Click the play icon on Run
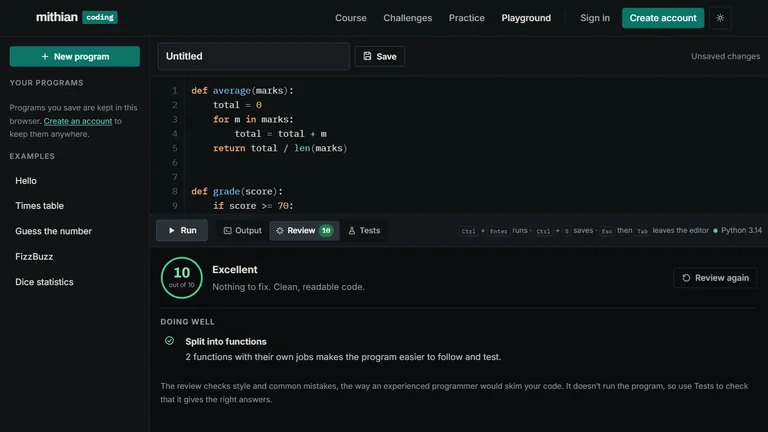Image resolution: width=768 pixels, height=432 pixels. pyautogui.click(x=171, y=230)
